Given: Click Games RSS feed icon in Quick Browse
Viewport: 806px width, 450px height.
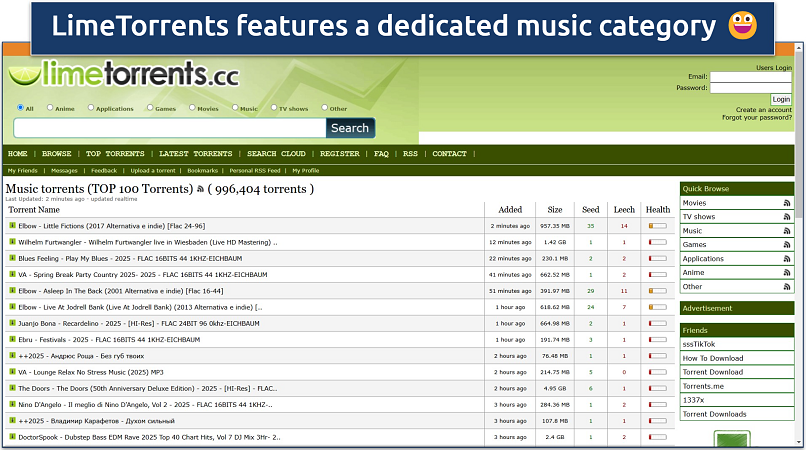Looking at the screenshot, I should click(786, 245).
